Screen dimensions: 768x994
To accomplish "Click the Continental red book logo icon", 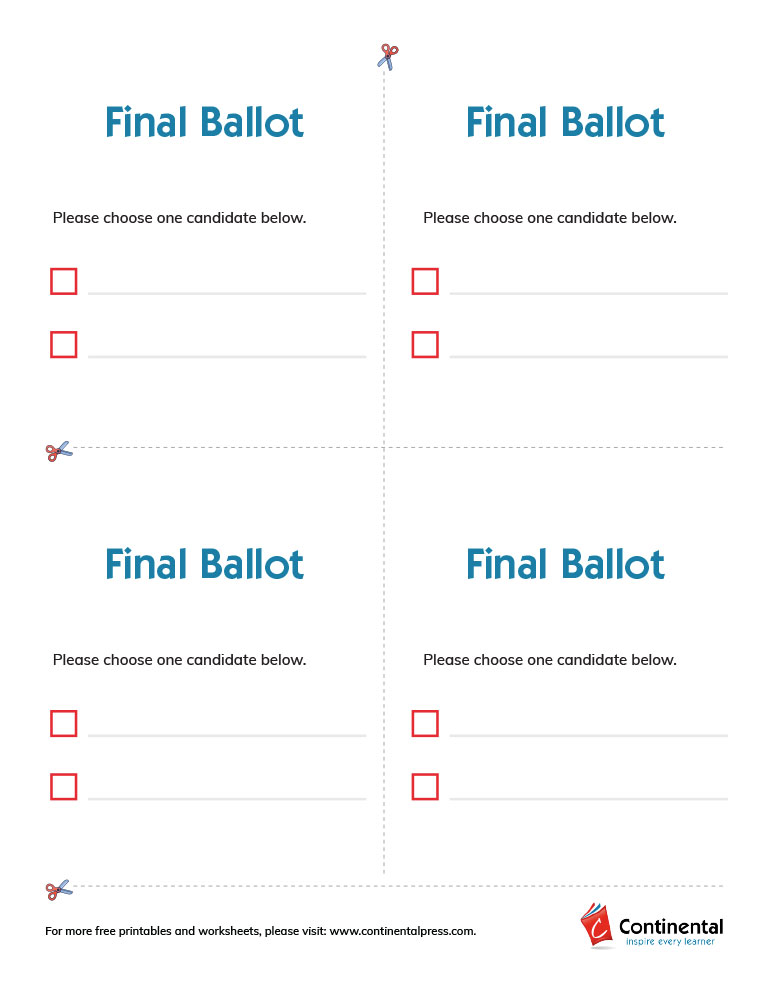I will coord(597,925).
